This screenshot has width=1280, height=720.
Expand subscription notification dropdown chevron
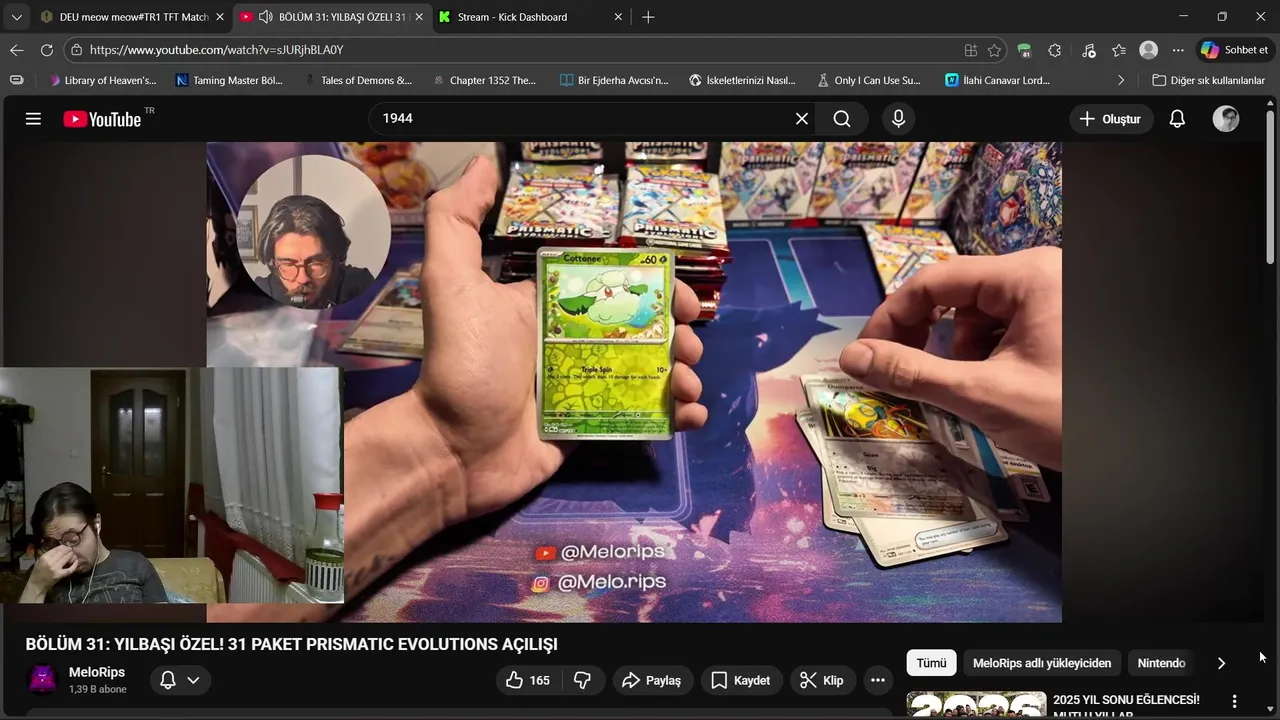click(x=193, y=680)
